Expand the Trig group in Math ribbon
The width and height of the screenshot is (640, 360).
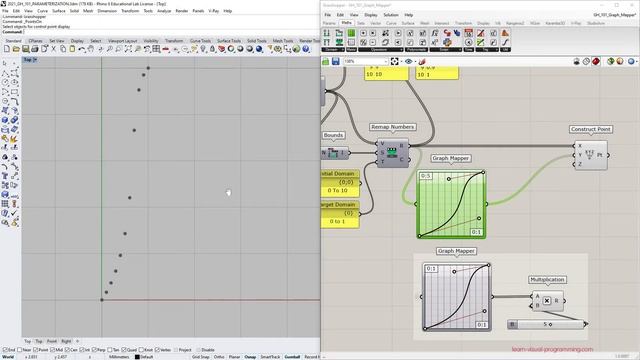coord(496,49)
